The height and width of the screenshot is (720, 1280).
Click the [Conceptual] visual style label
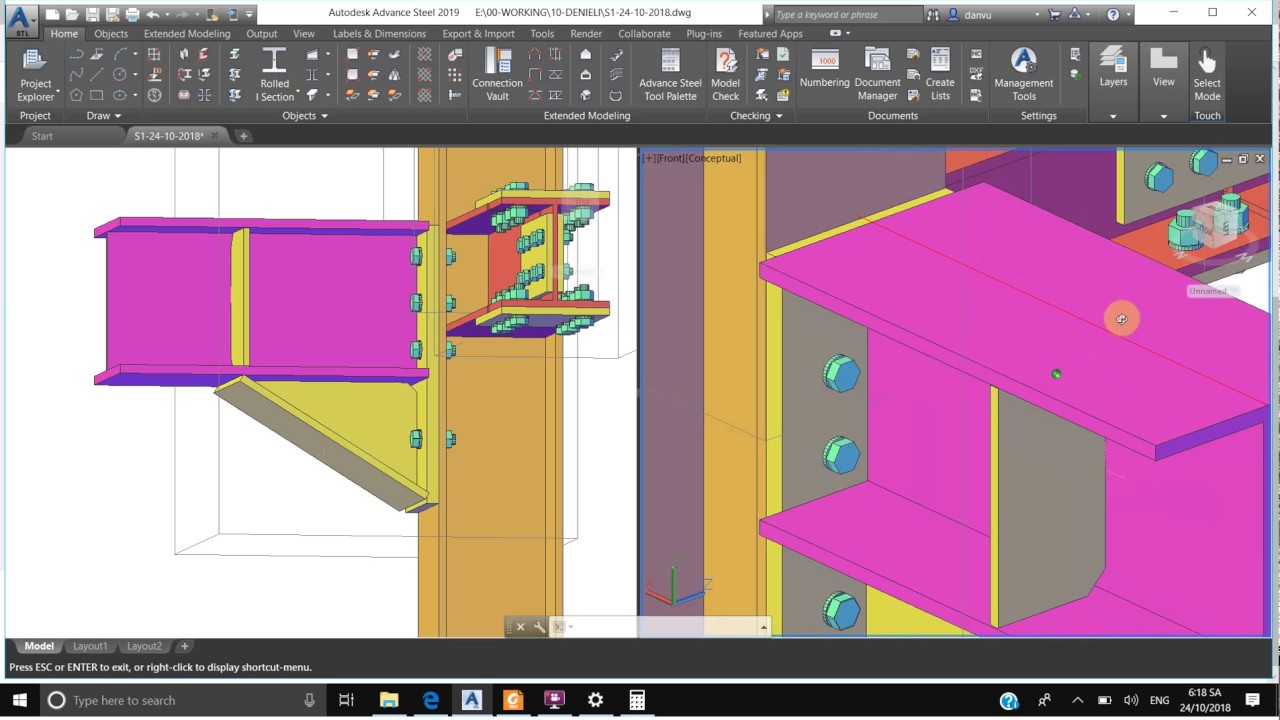pos(714,158)
